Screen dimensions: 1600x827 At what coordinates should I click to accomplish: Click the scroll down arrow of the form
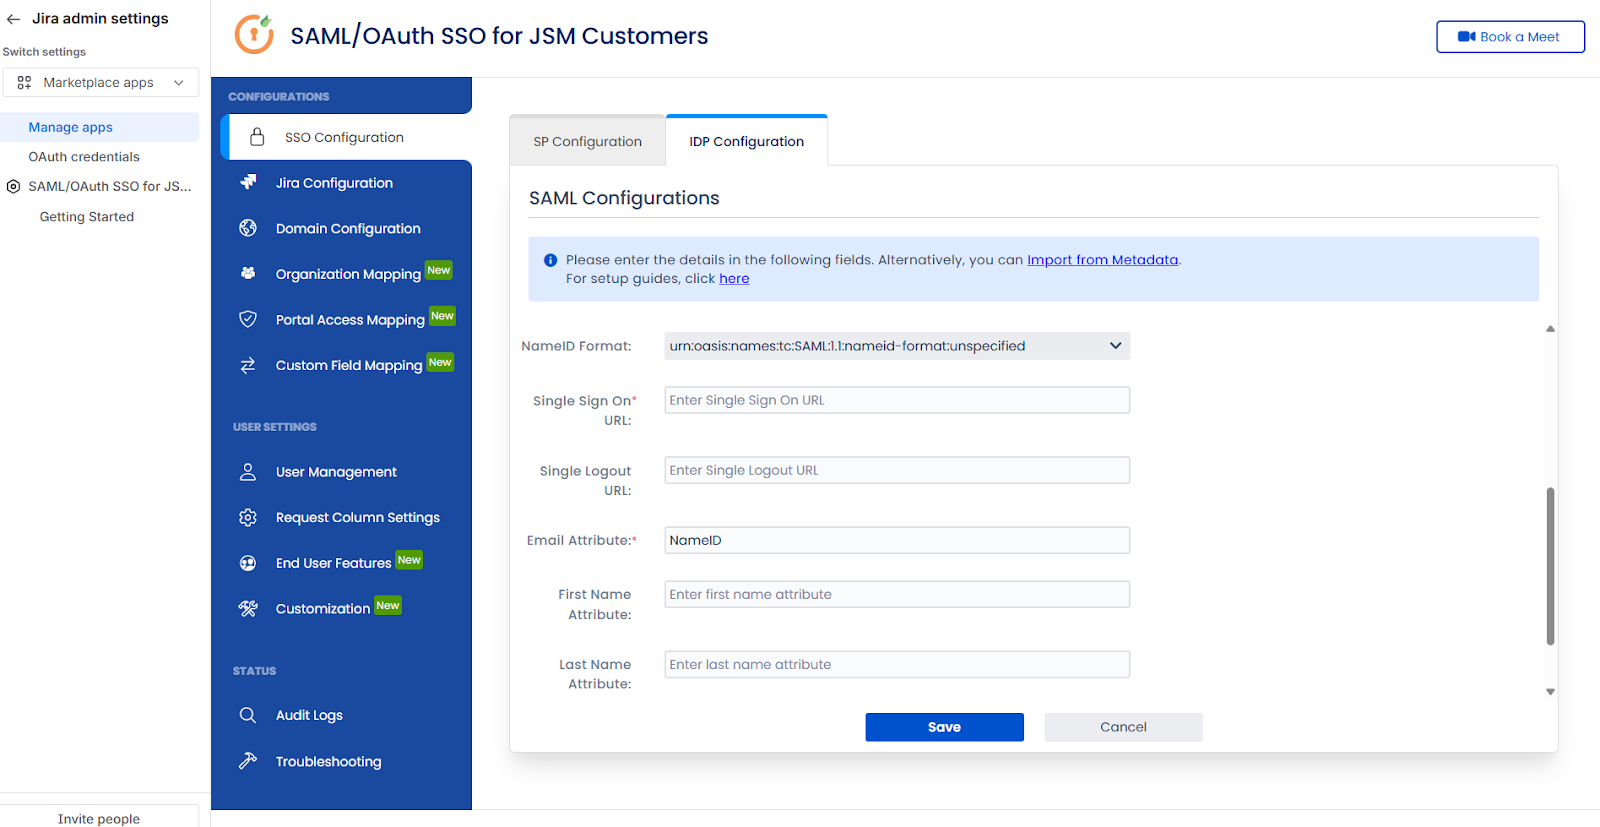pos(1550,692)
